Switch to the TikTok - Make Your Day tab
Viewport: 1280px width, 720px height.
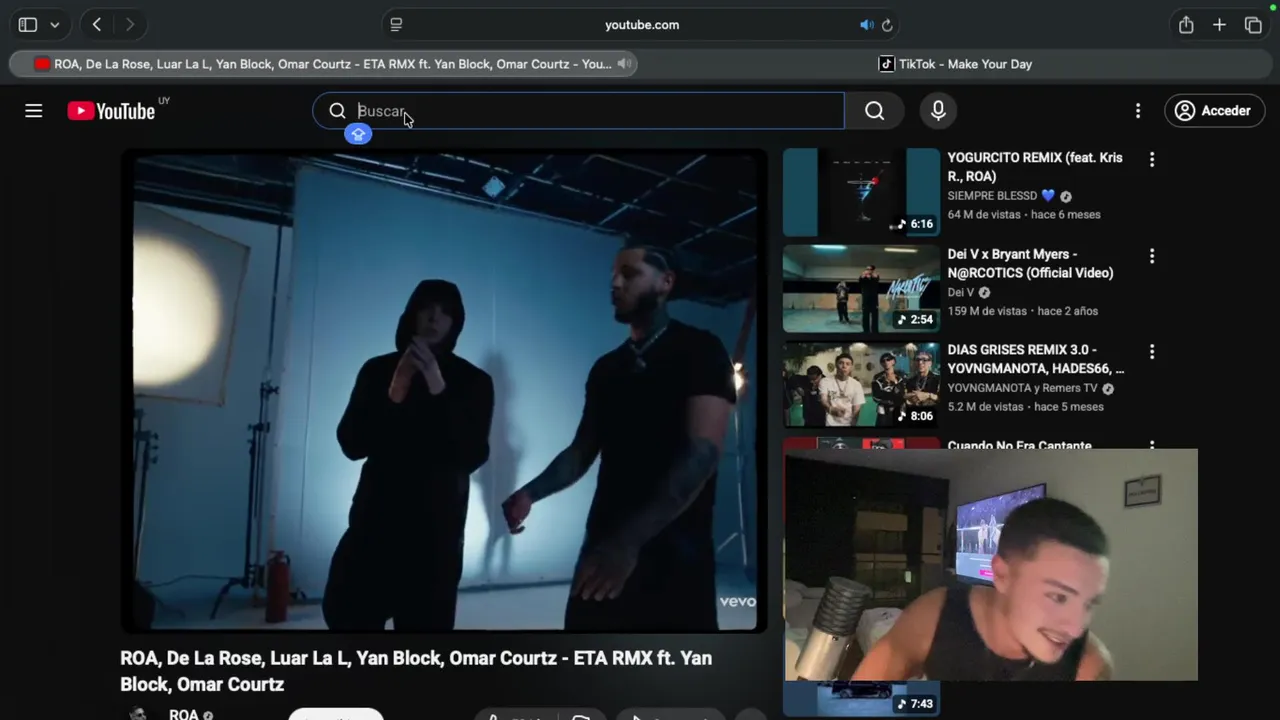point(955,64)
